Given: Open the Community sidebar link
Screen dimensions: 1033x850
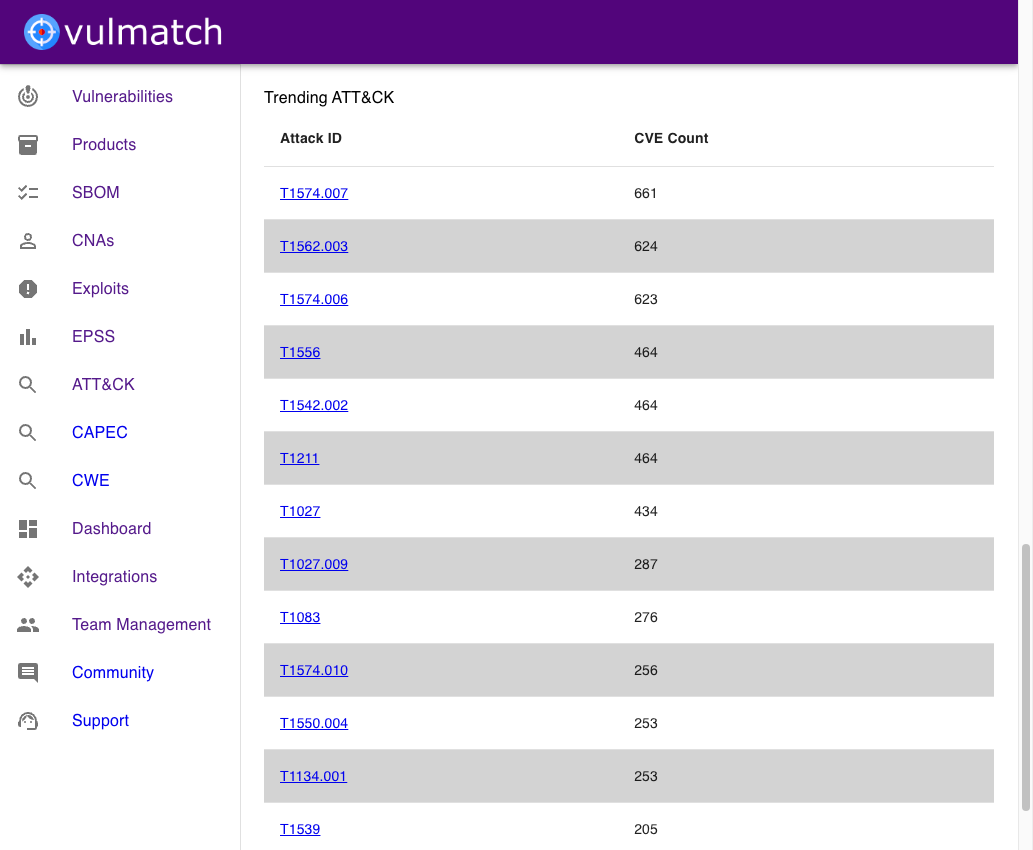Looking at the screenshot, I should coord(112,673).
